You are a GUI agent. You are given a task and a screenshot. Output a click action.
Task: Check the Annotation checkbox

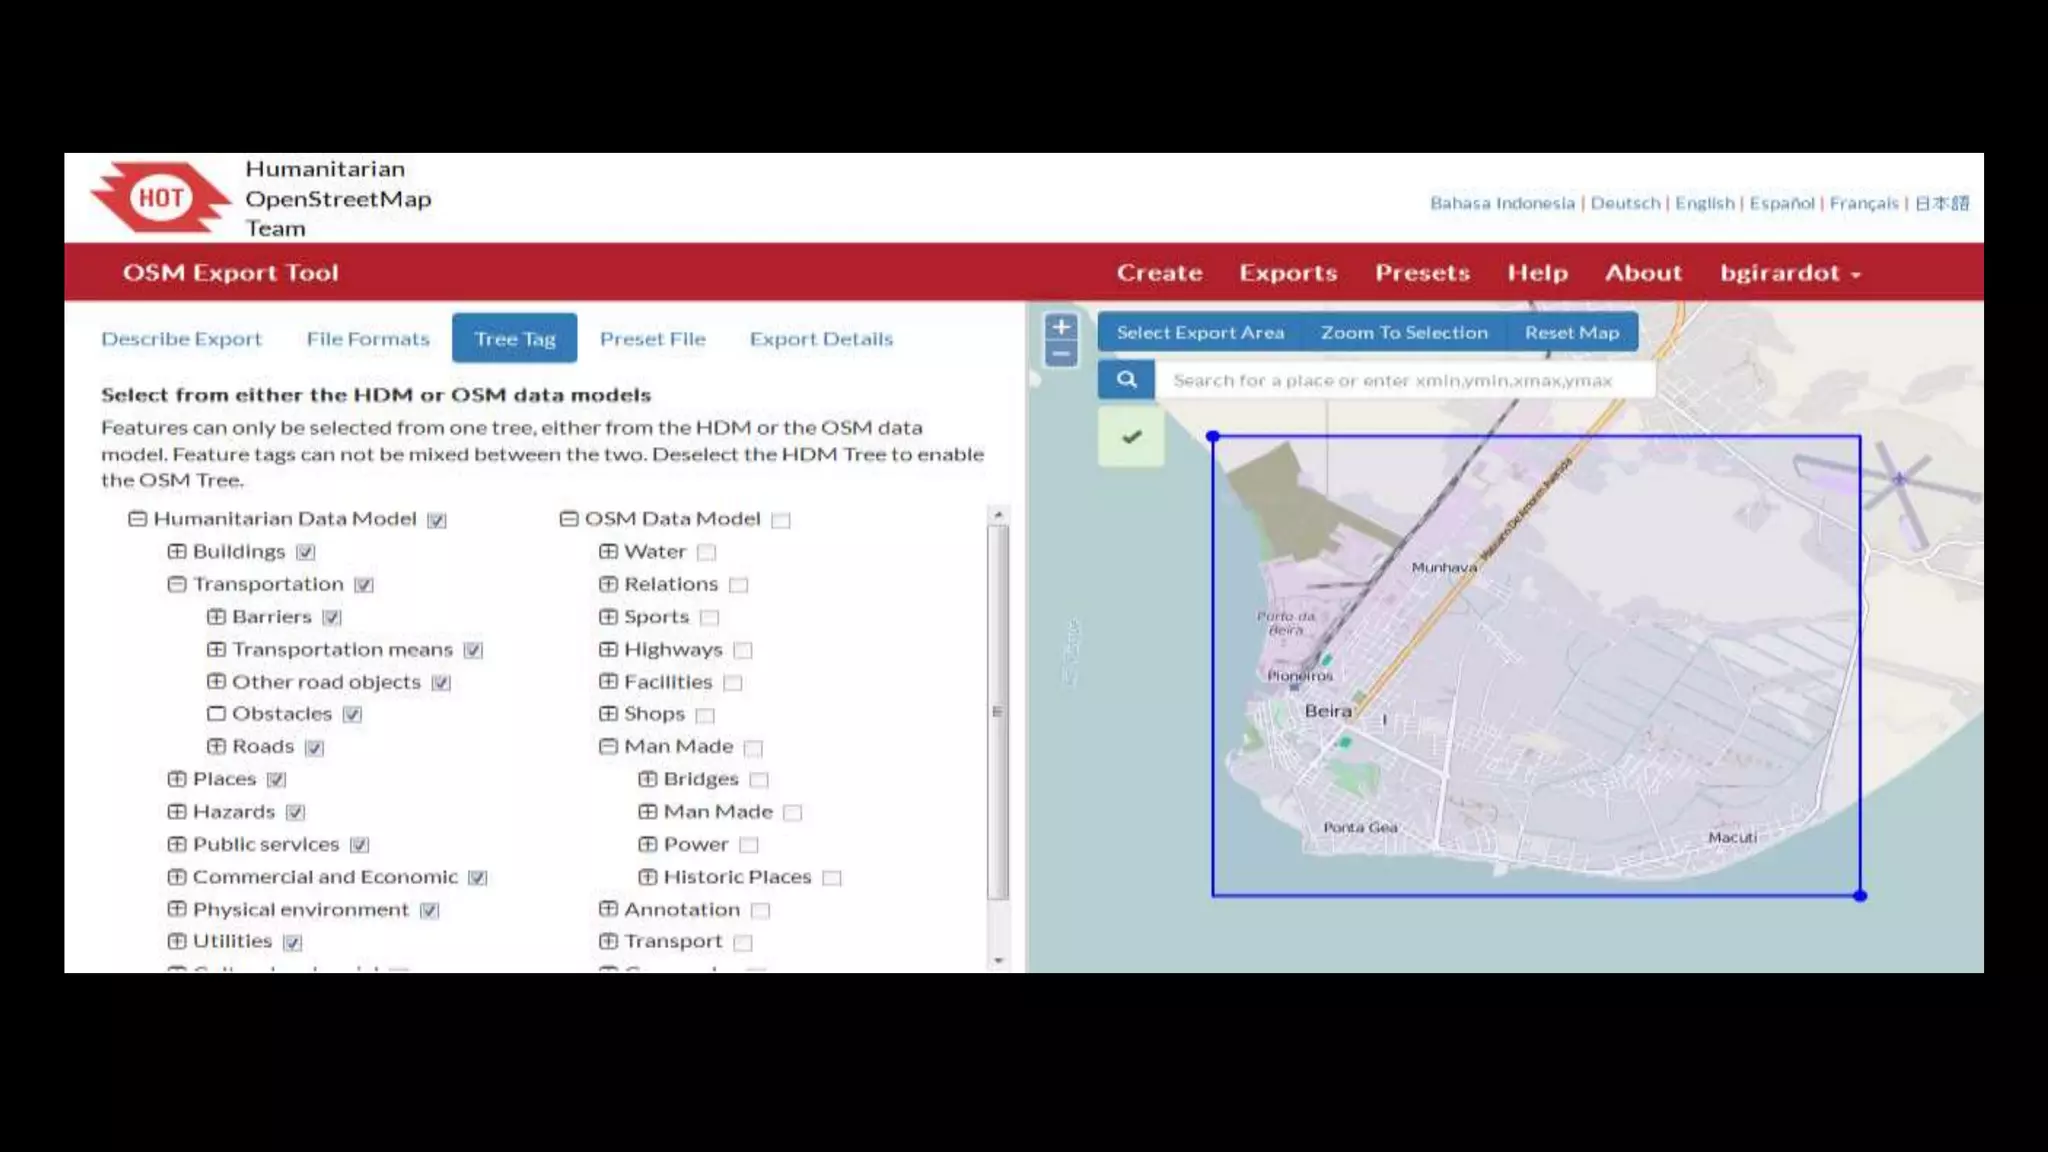pyautogui.click(x=761, y=910)
